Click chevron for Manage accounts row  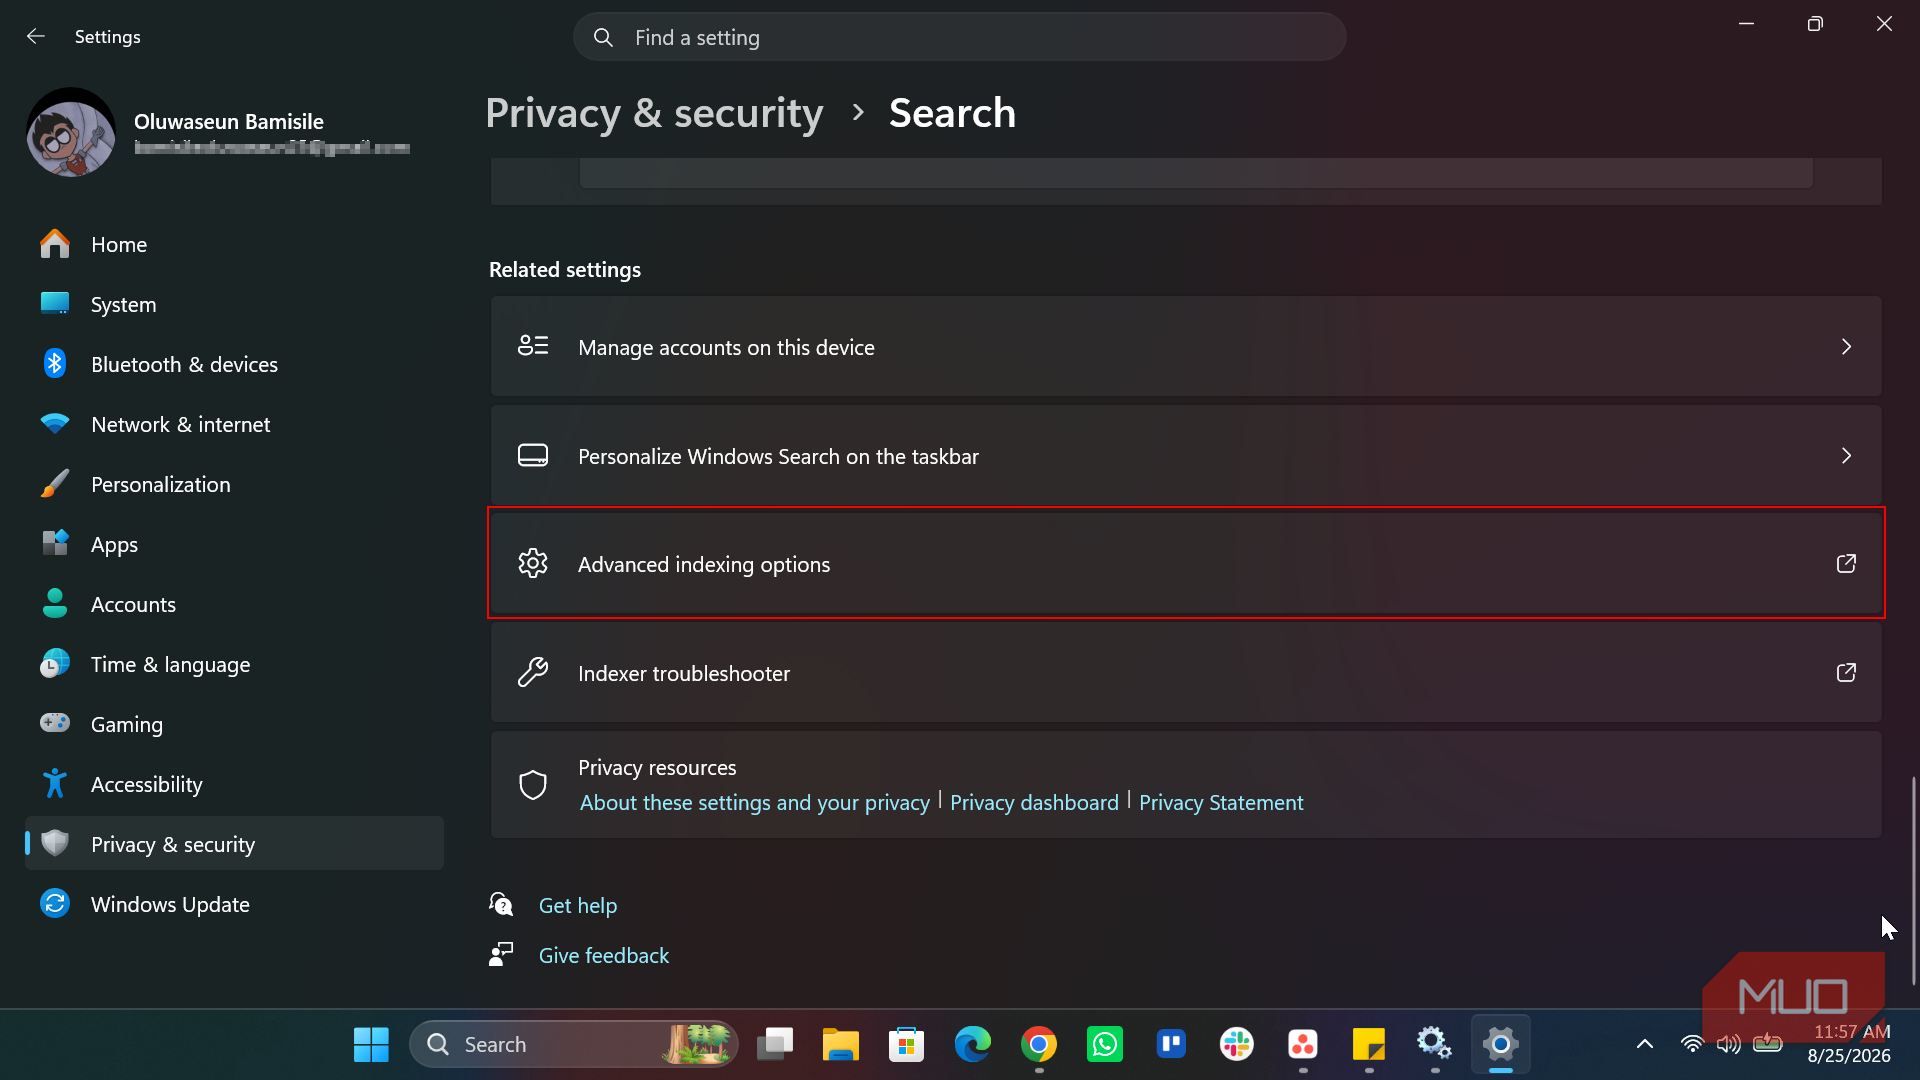(x=1846, y=347)
